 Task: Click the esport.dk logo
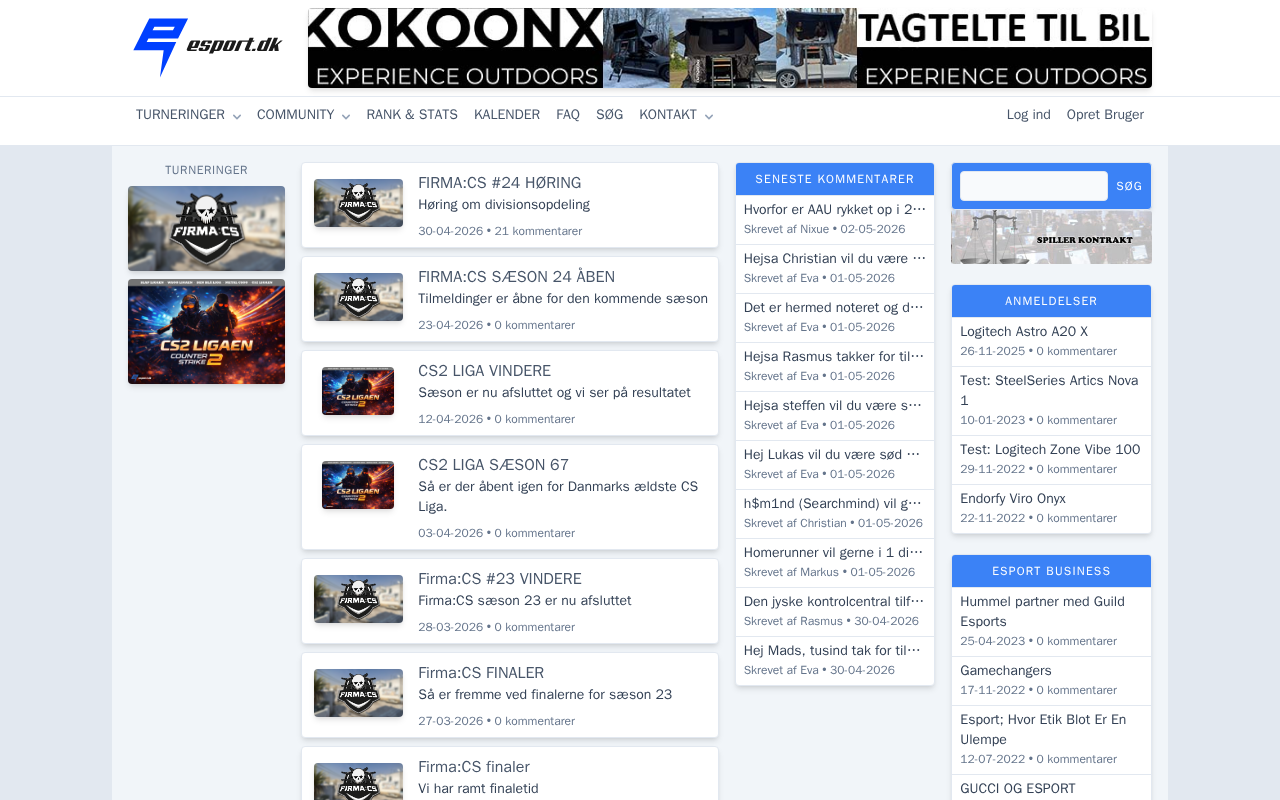208,47
